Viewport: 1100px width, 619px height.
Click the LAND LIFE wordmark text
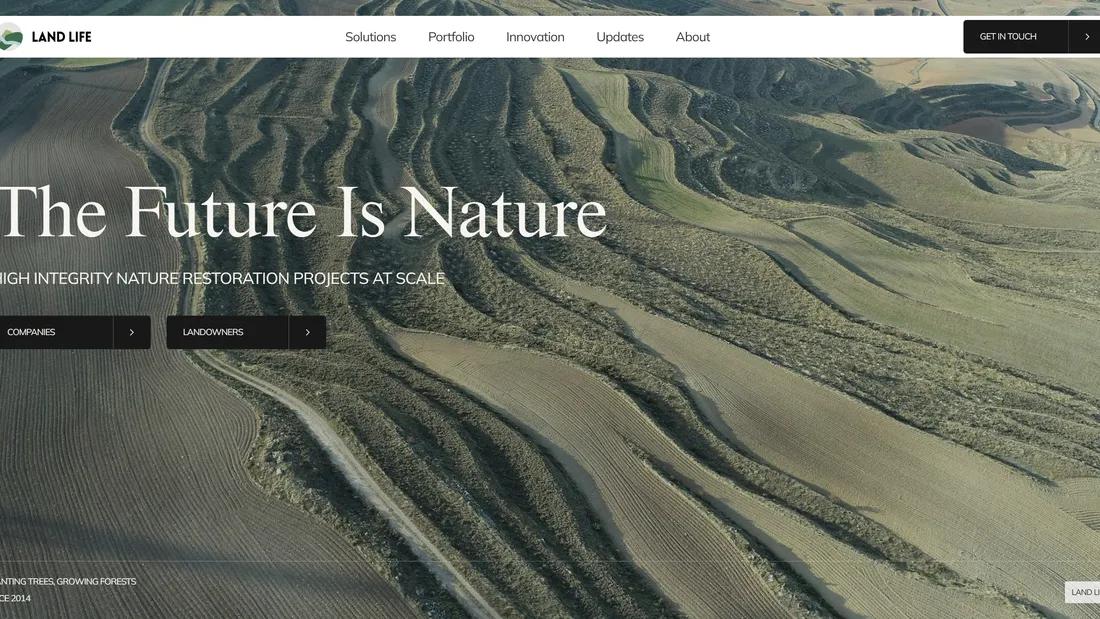pos(61,37)
